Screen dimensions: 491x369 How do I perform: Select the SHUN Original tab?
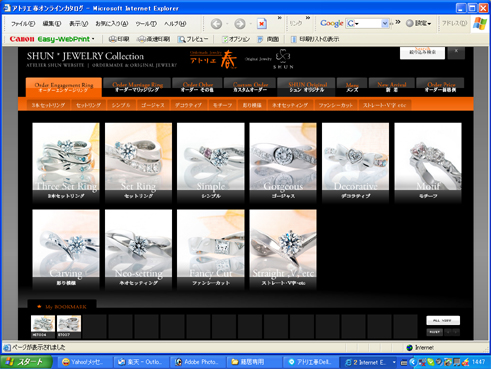(x=307, y=87)
